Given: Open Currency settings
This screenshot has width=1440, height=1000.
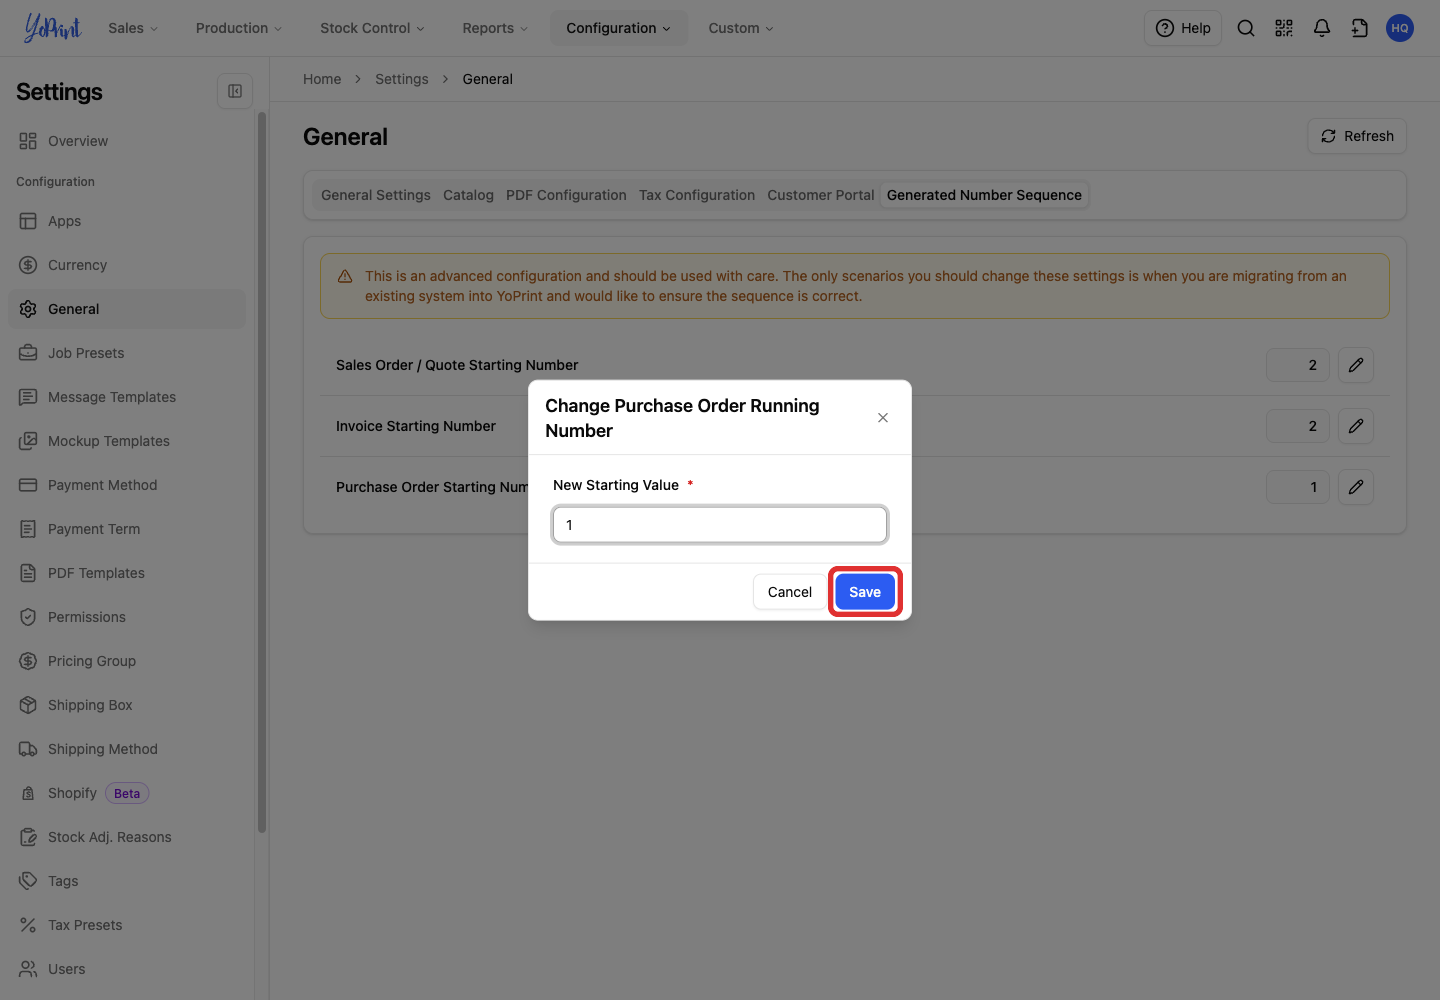Looking at the screenshot, I should point(127,265).
